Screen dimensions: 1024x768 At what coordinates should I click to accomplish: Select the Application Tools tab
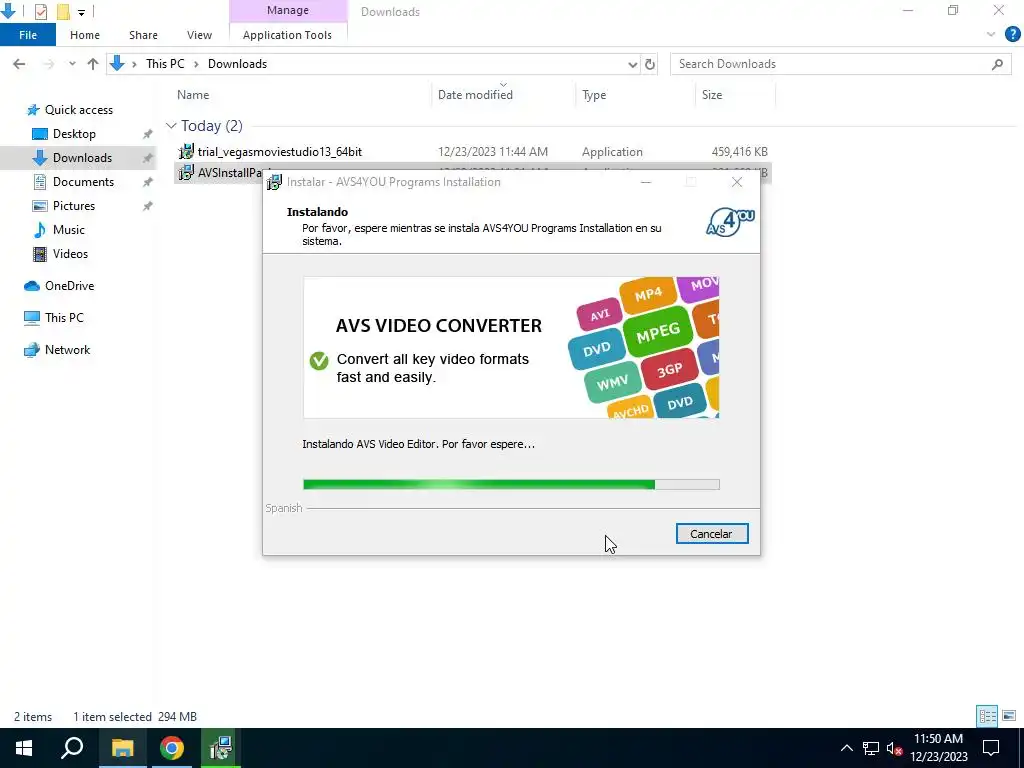(x=287, y=35)
